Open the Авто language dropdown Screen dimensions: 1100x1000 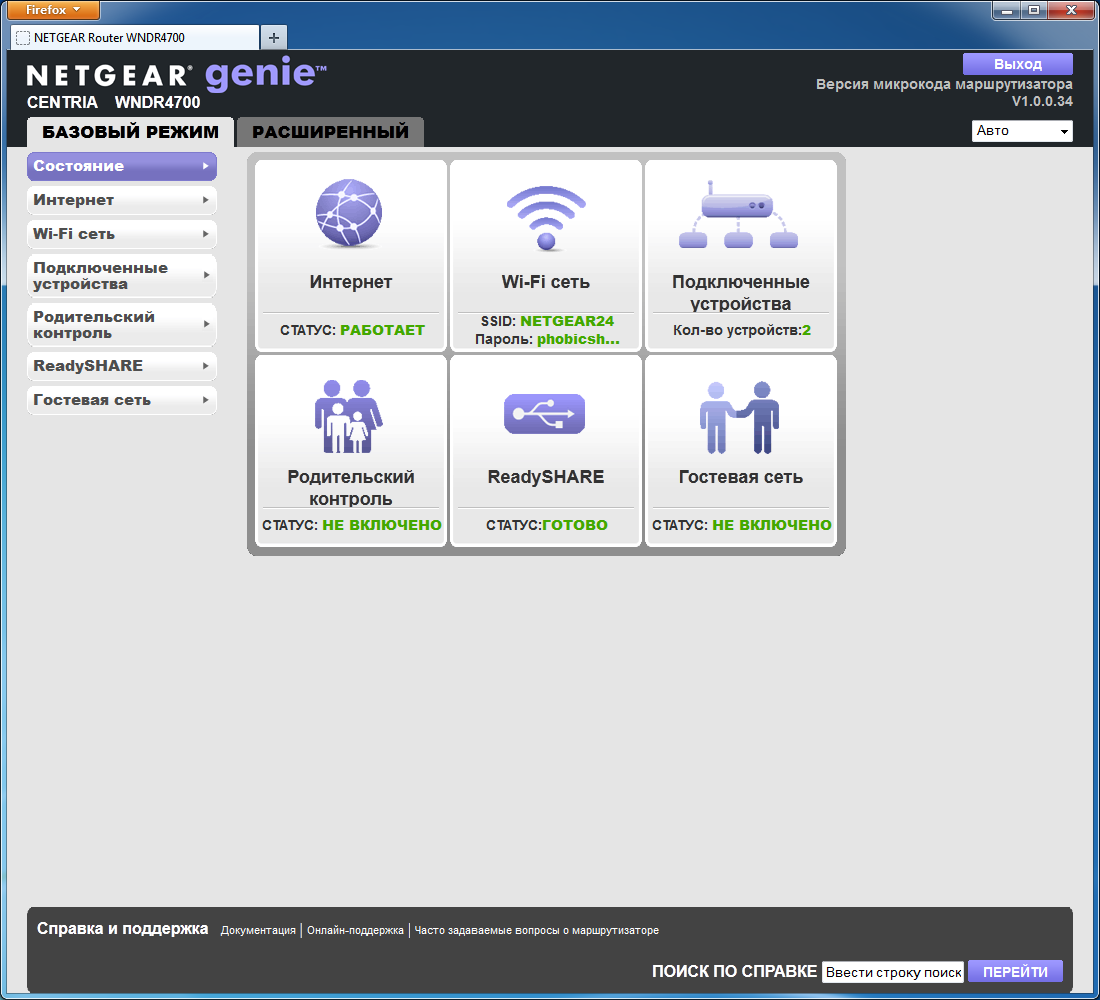tap(1021, 131)
